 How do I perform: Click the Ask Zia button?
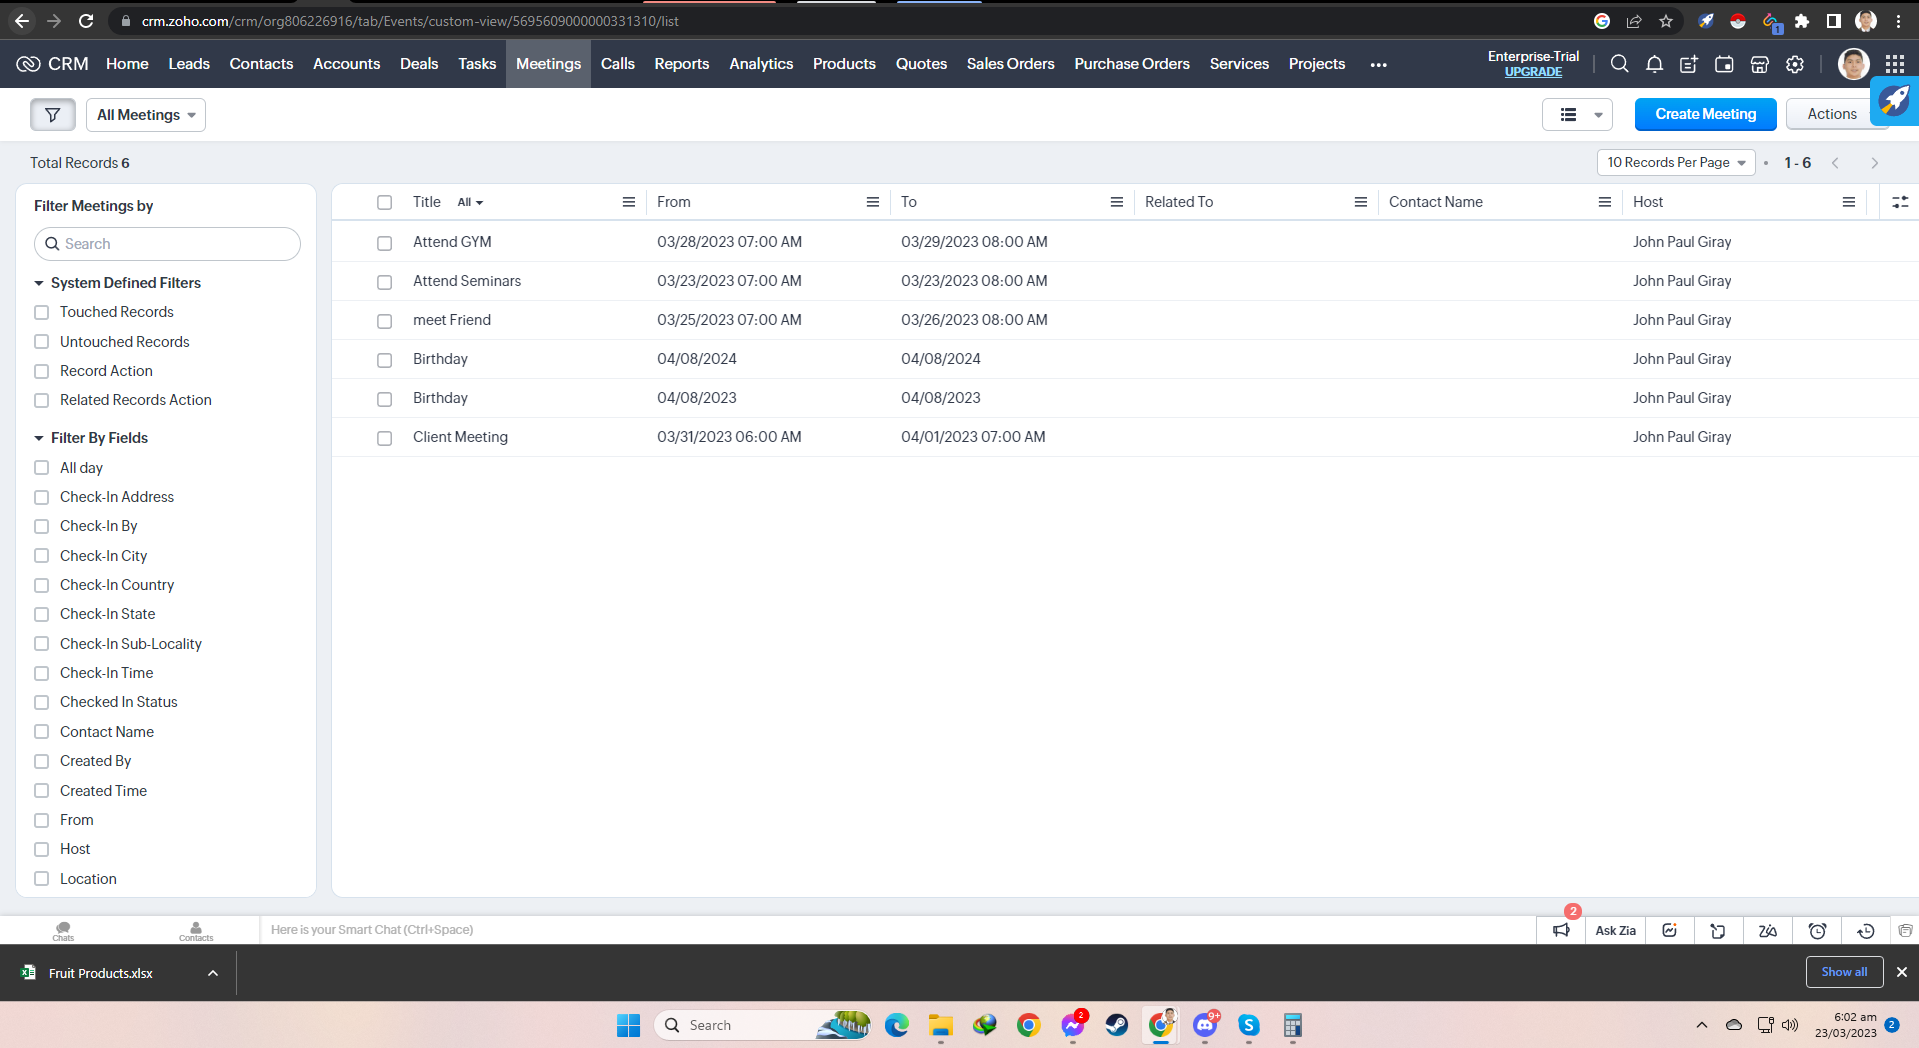point(1615,931)
